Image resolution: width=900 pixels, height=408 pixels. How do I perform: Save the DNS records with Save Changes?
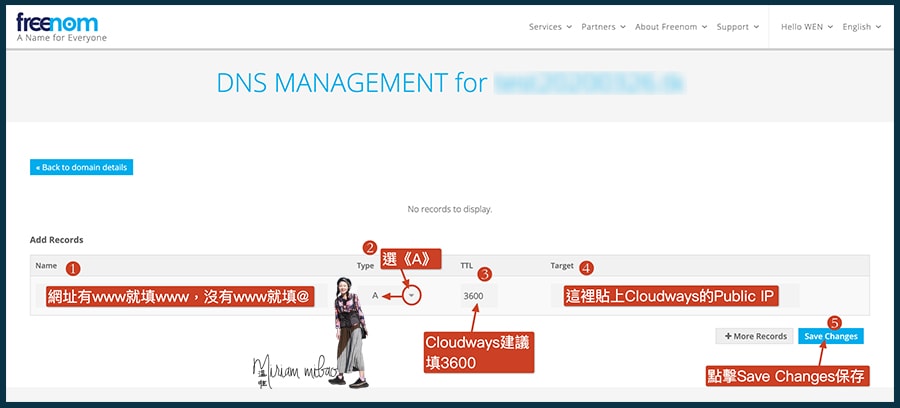831,336
